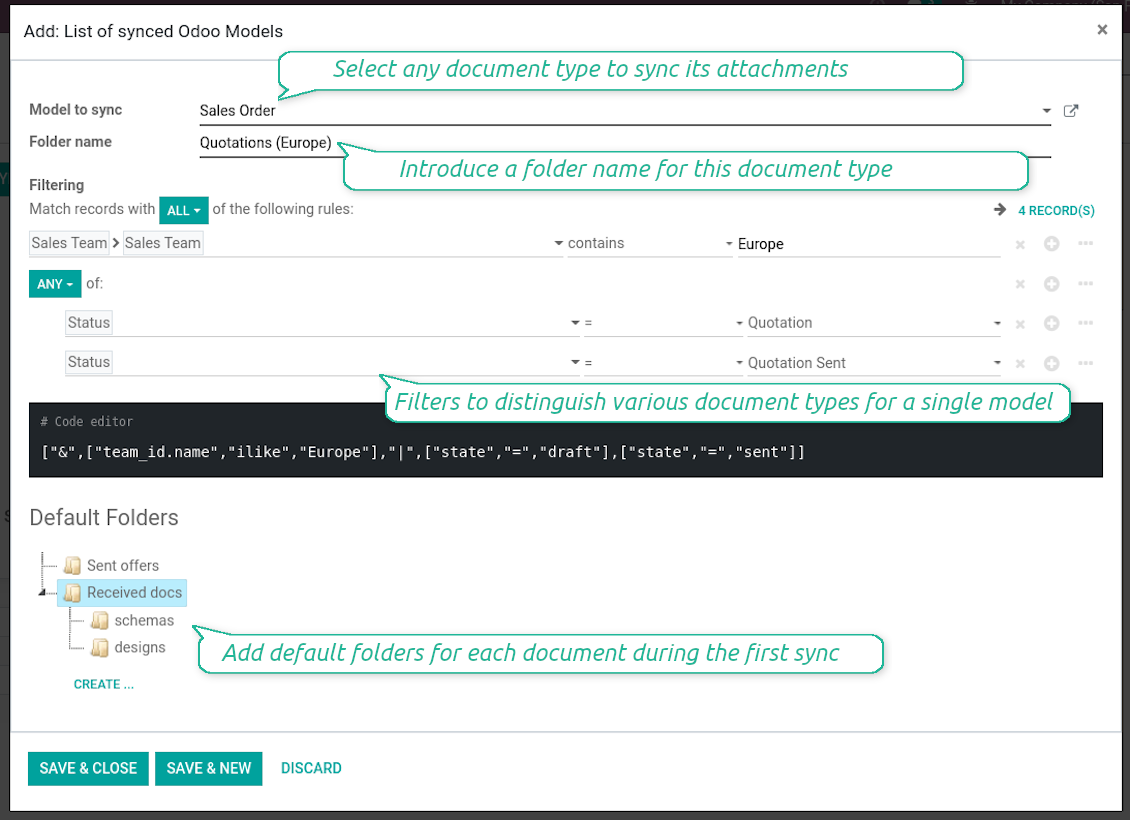Open the contains operator dropdown
This screenshot has height=820, width=1130.
(649, 244)
